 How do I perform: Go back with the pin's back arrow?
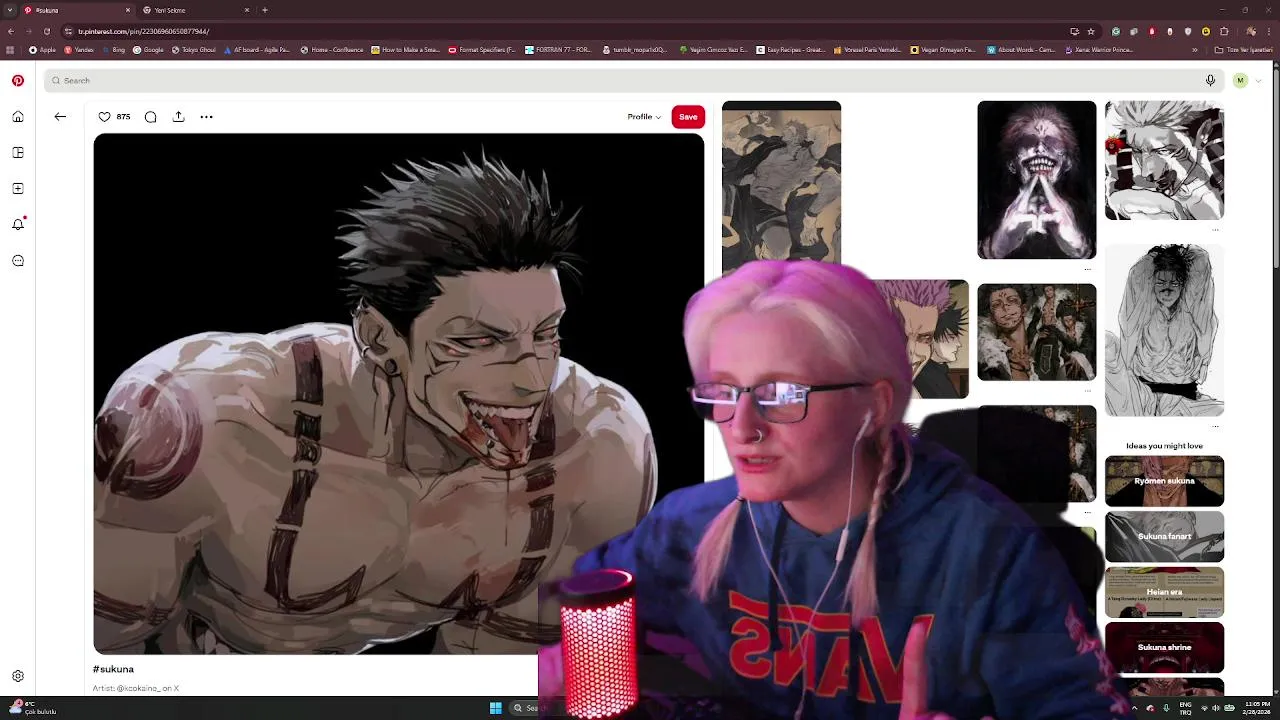(60, 117)
